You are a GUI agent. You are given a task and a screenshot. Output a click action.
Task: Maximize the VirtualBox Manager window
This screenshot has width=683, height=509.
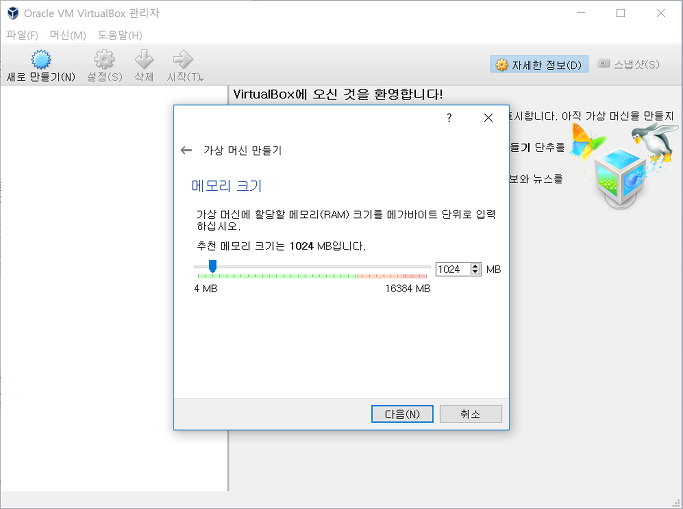pyautogui.click(x=620, y=13)
